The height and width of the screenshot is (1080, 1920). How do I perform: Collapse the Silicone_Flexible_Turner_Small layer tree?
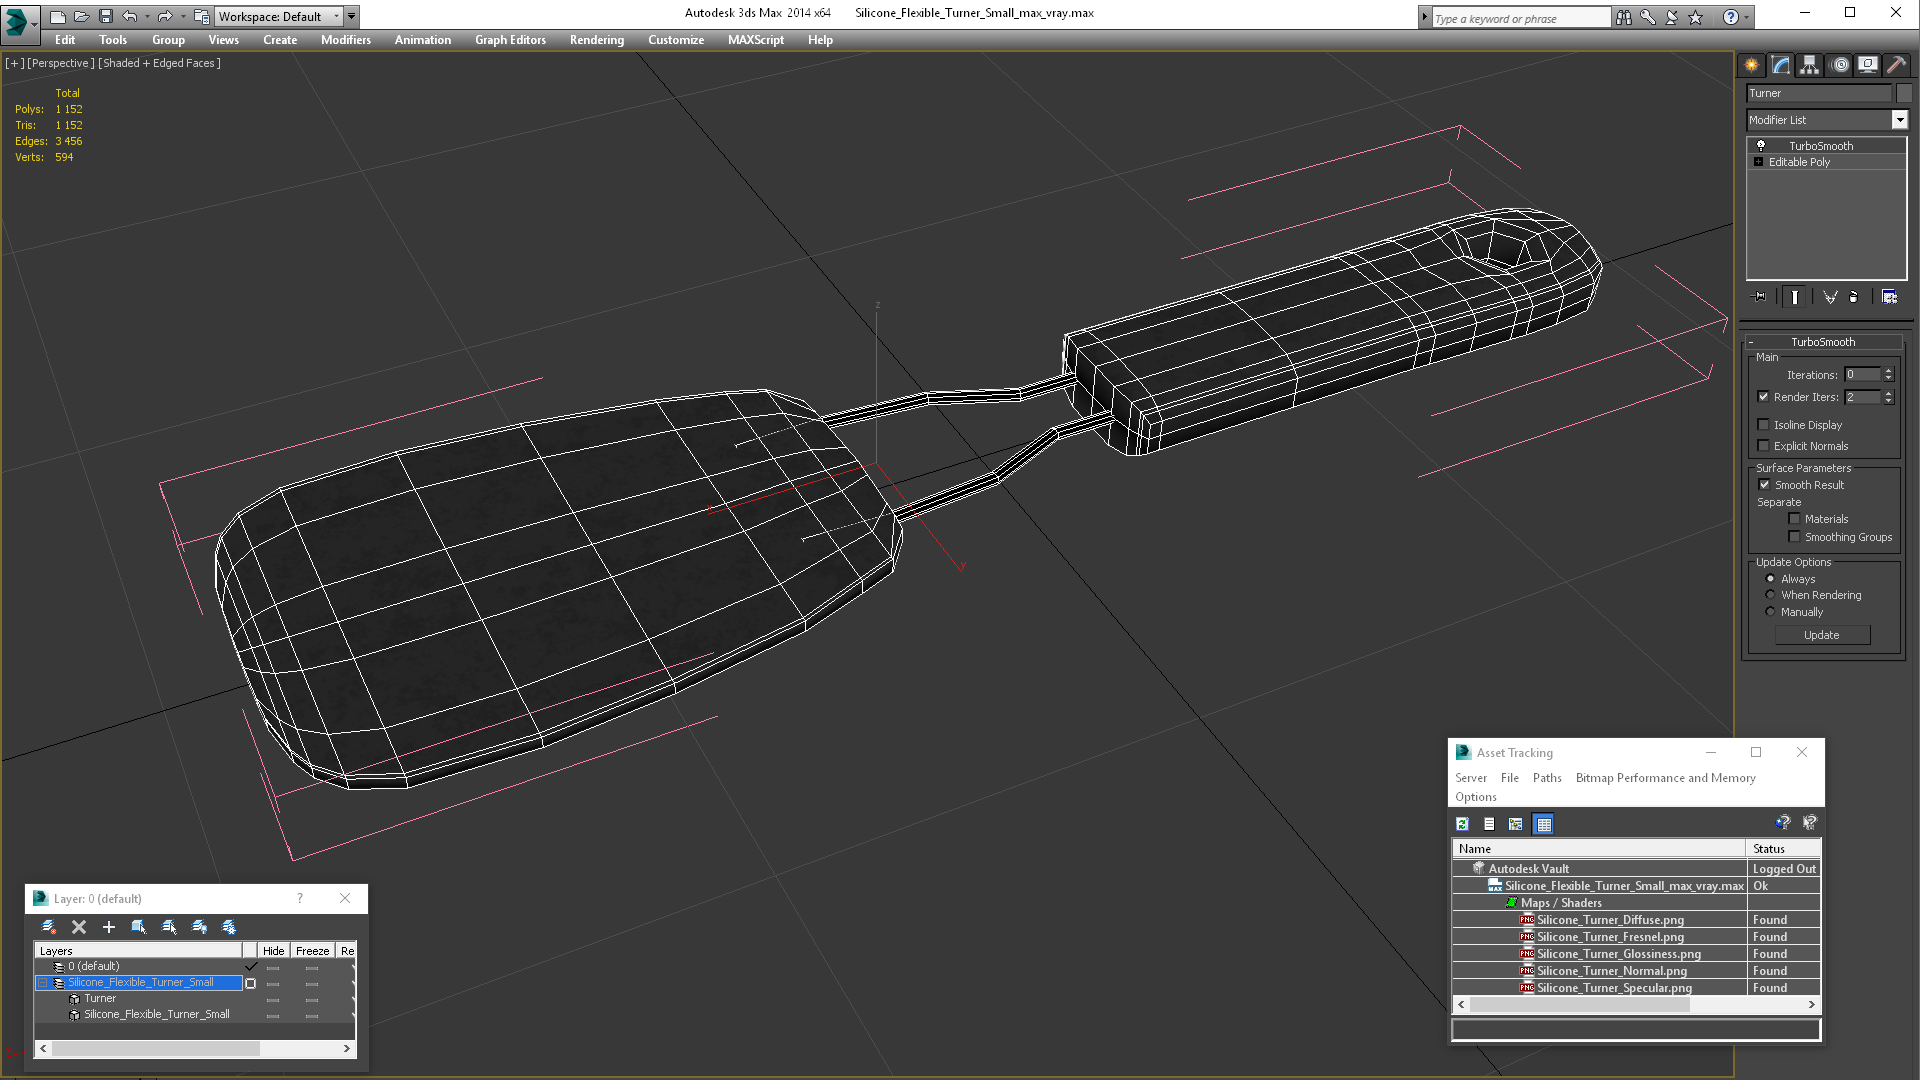43,983
